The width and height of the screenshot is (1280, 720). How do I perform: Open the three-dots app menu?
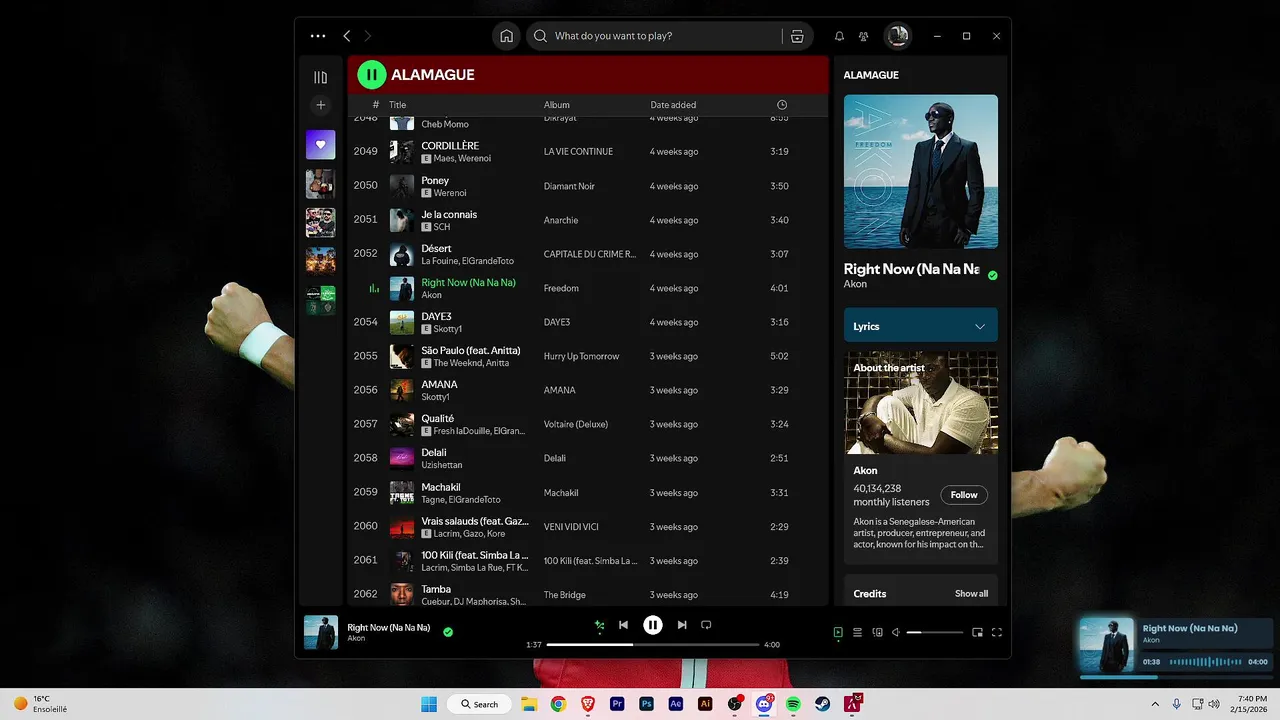[318, 36]
